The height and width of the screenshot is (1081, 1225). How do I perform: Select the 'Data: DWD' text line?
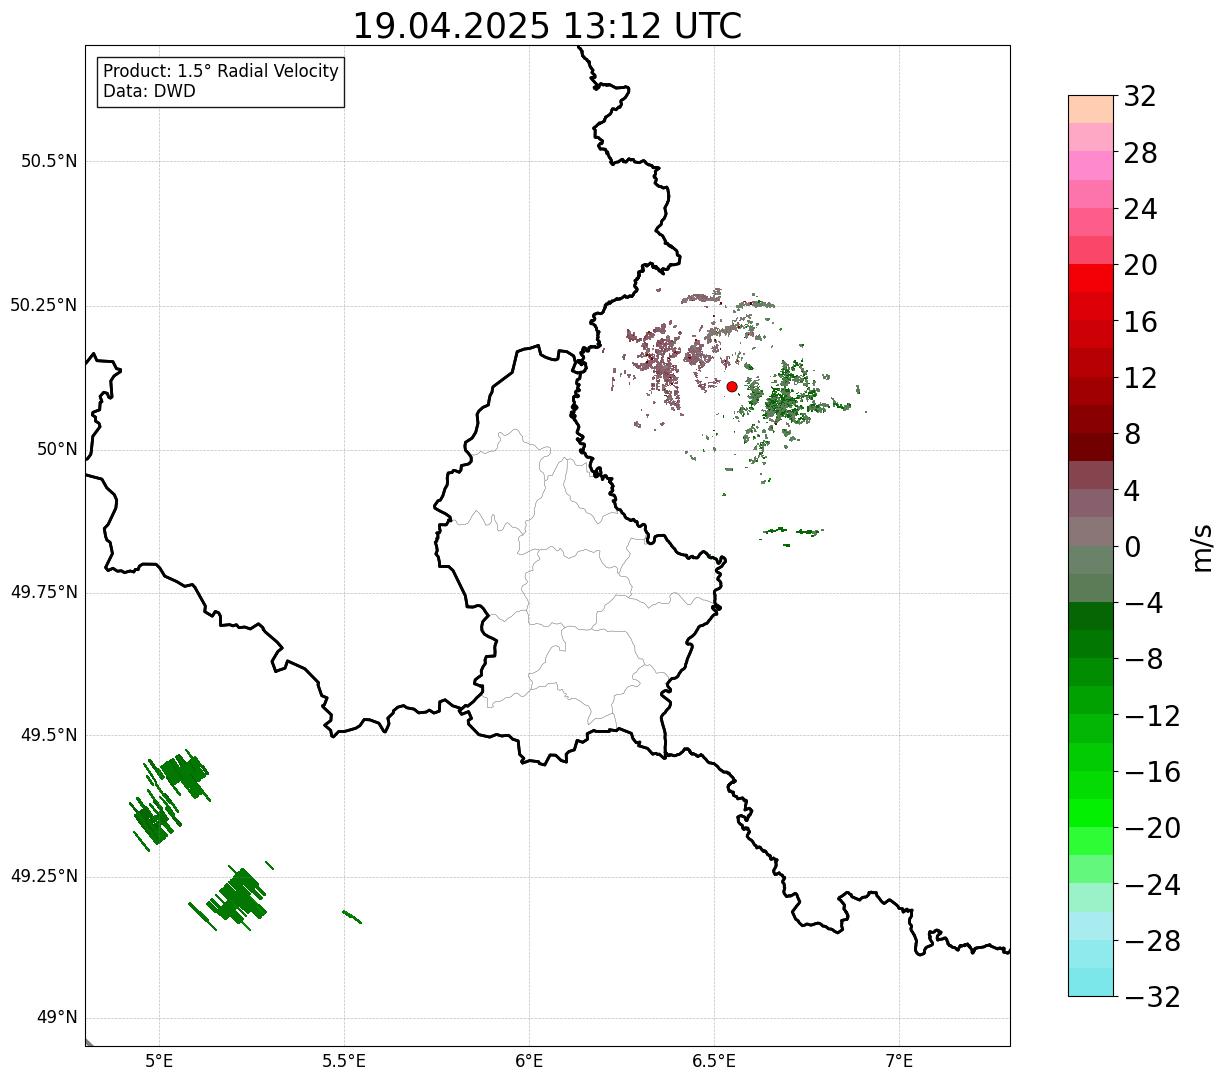pyautogui.click(x=150, y=92)
